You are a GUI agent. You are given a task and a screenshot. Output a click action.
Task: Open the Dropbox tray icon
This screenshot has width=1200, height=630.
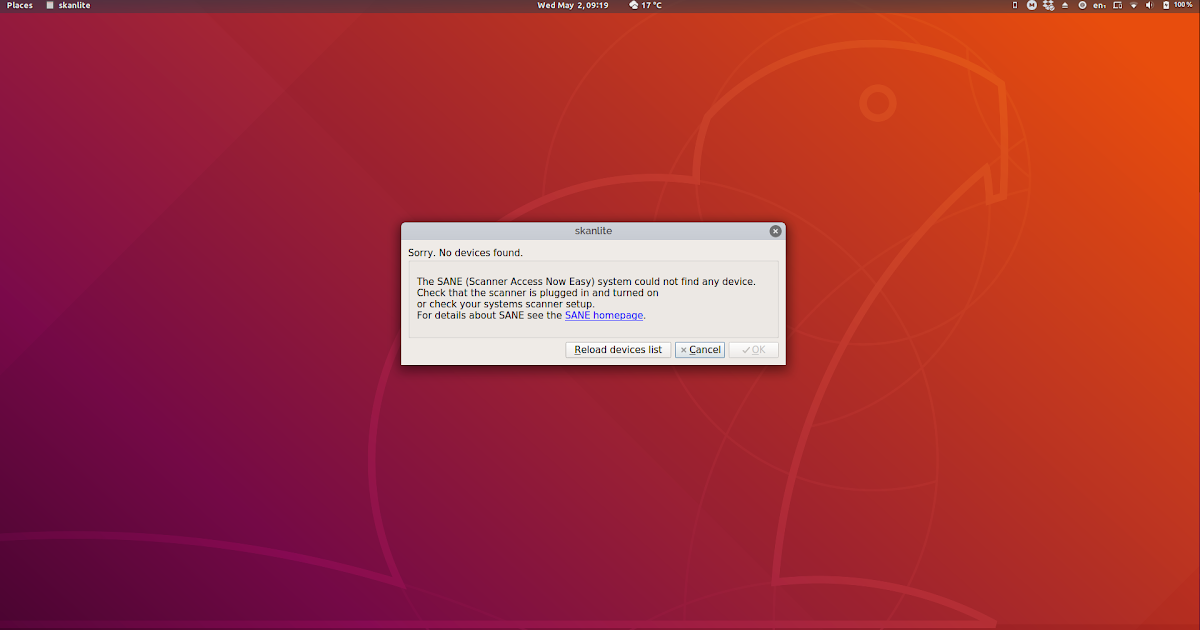pos(1048,5)
